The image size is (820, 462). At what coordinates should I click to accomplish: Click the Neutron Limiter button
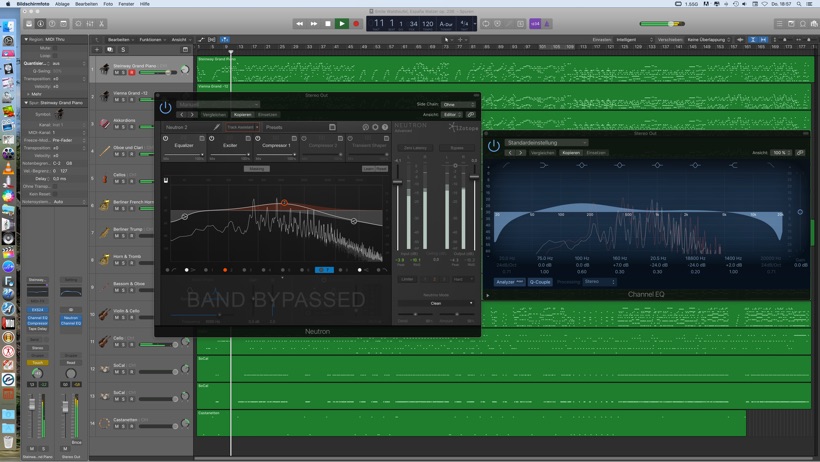point(407,279)
